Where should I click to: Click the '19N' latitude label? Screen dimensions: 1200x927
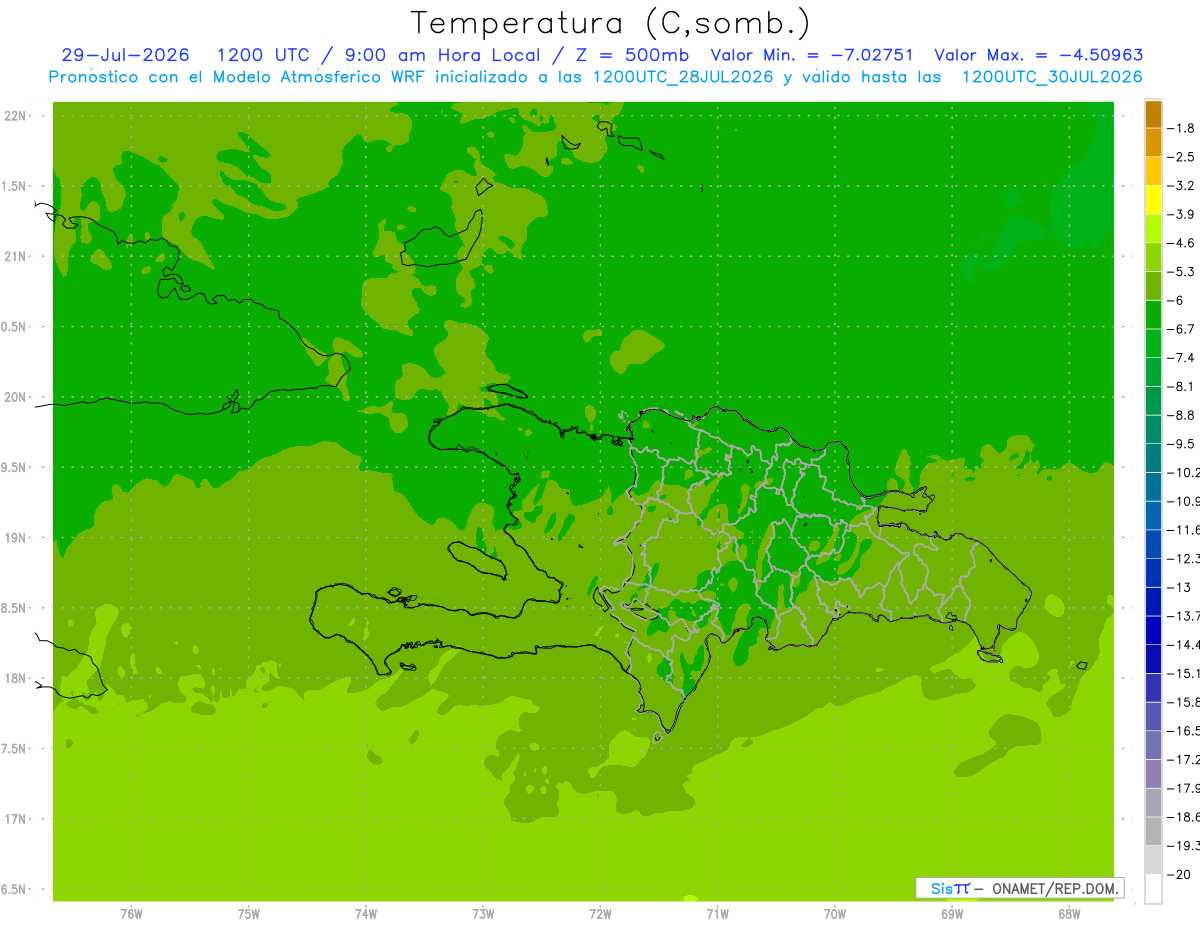(x=17, y=537)
